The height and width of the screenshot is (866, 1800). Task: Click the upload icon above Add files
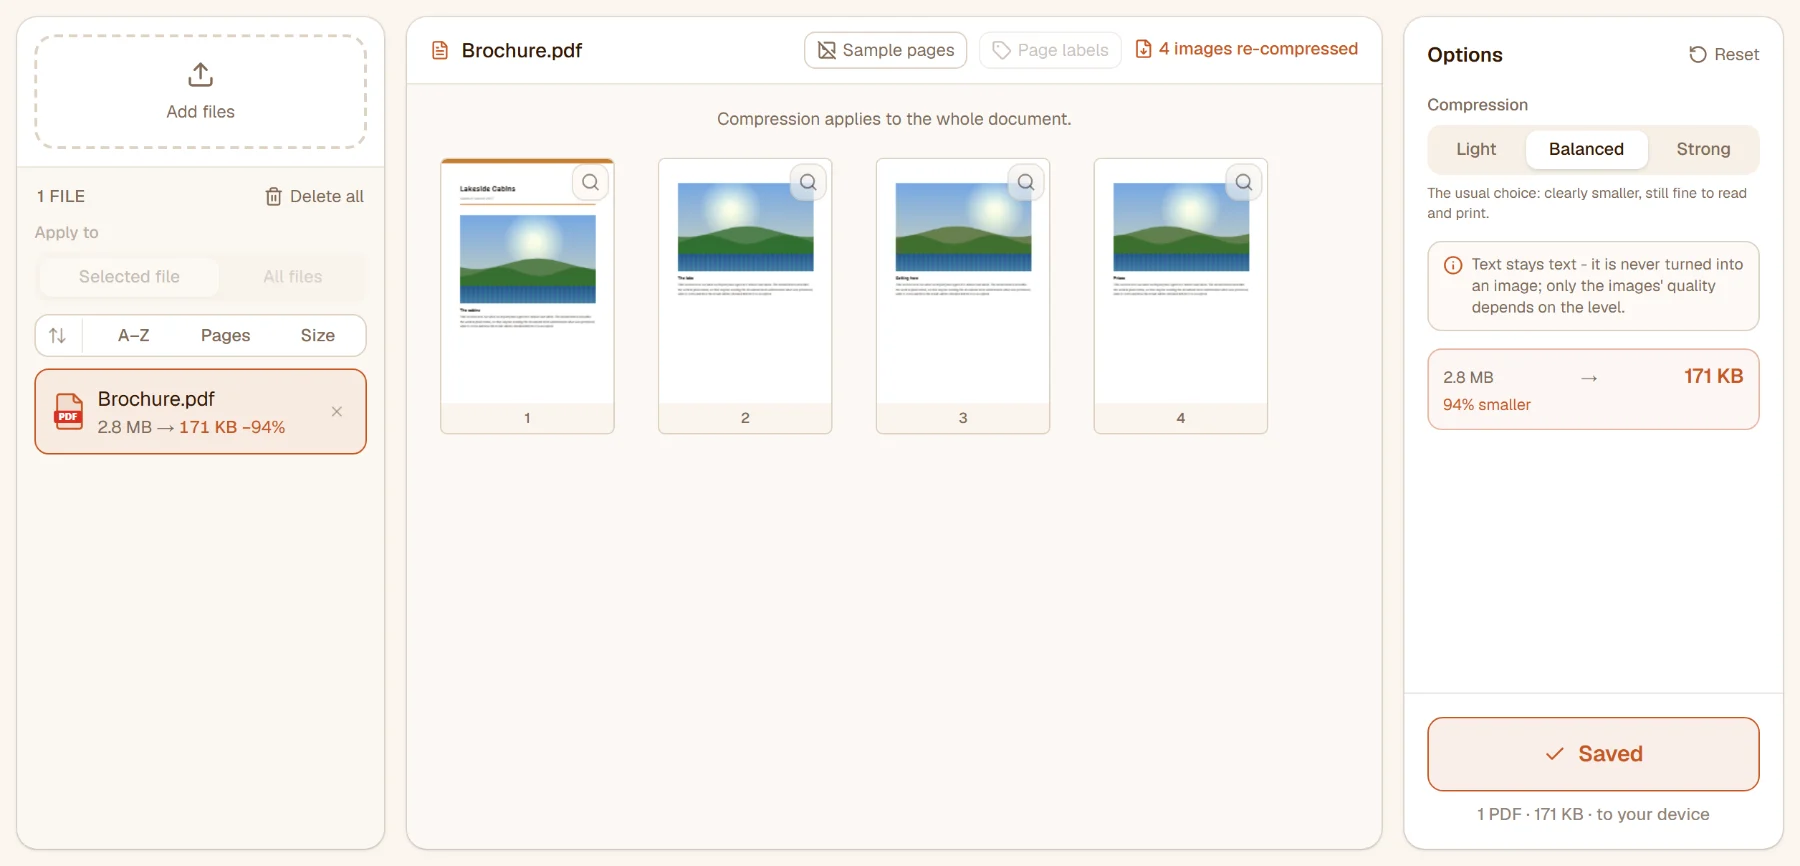point(200,75)
